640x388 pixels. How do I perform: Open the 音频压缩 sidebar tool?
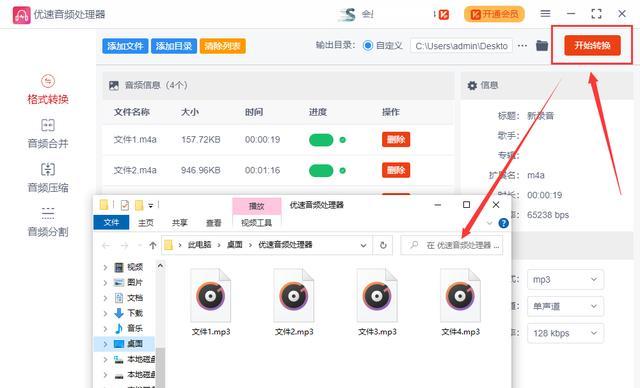tap(48, 178)
